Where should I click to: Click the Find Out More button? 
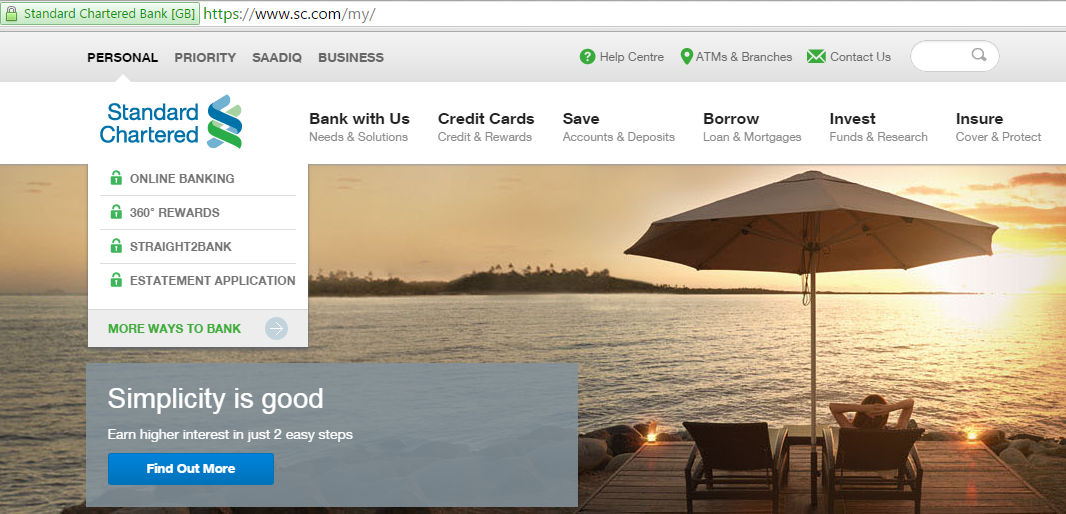coord(191,468)
